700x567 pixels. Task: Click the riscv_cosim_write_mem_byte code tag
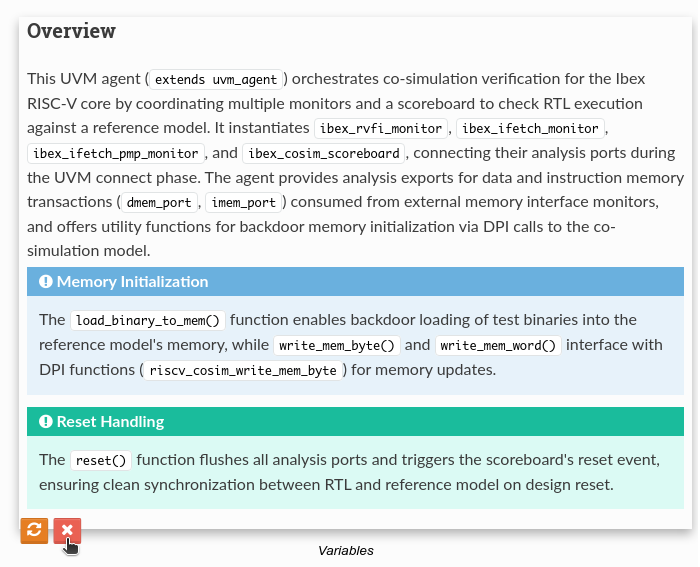click(x=243, y=371)
